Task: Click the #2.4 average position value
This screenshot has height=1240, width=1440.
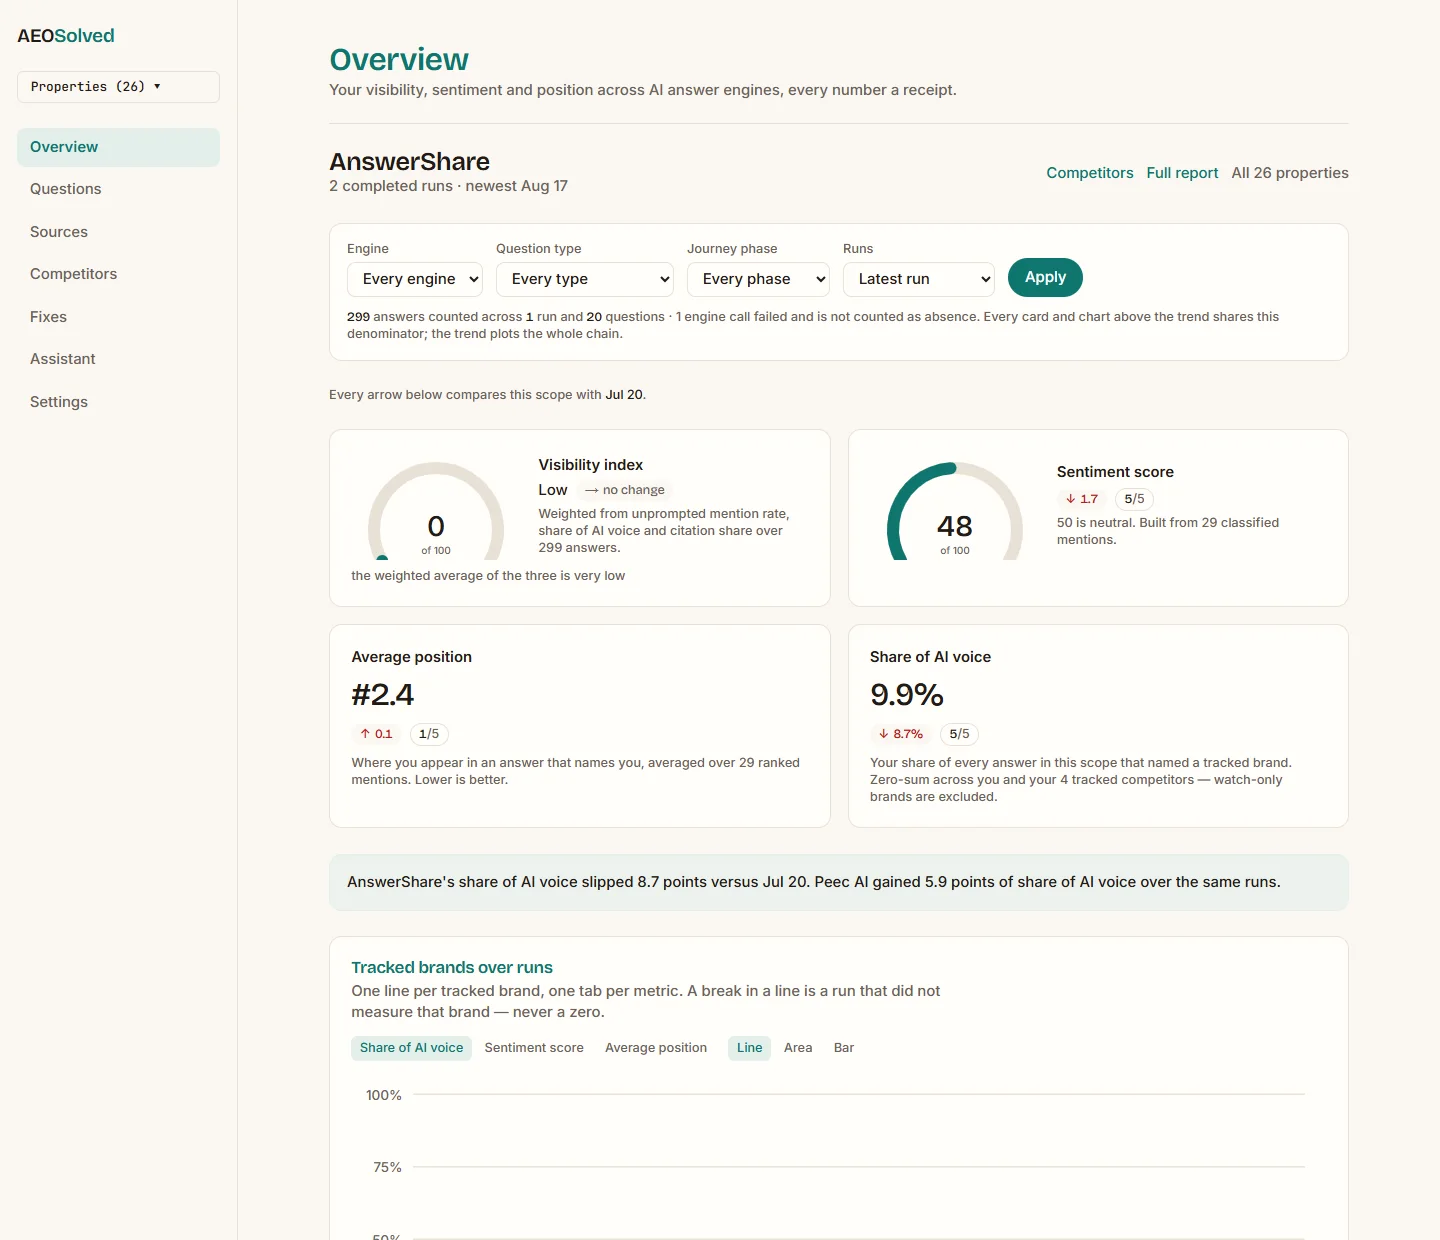Action: tap(383, 694)
